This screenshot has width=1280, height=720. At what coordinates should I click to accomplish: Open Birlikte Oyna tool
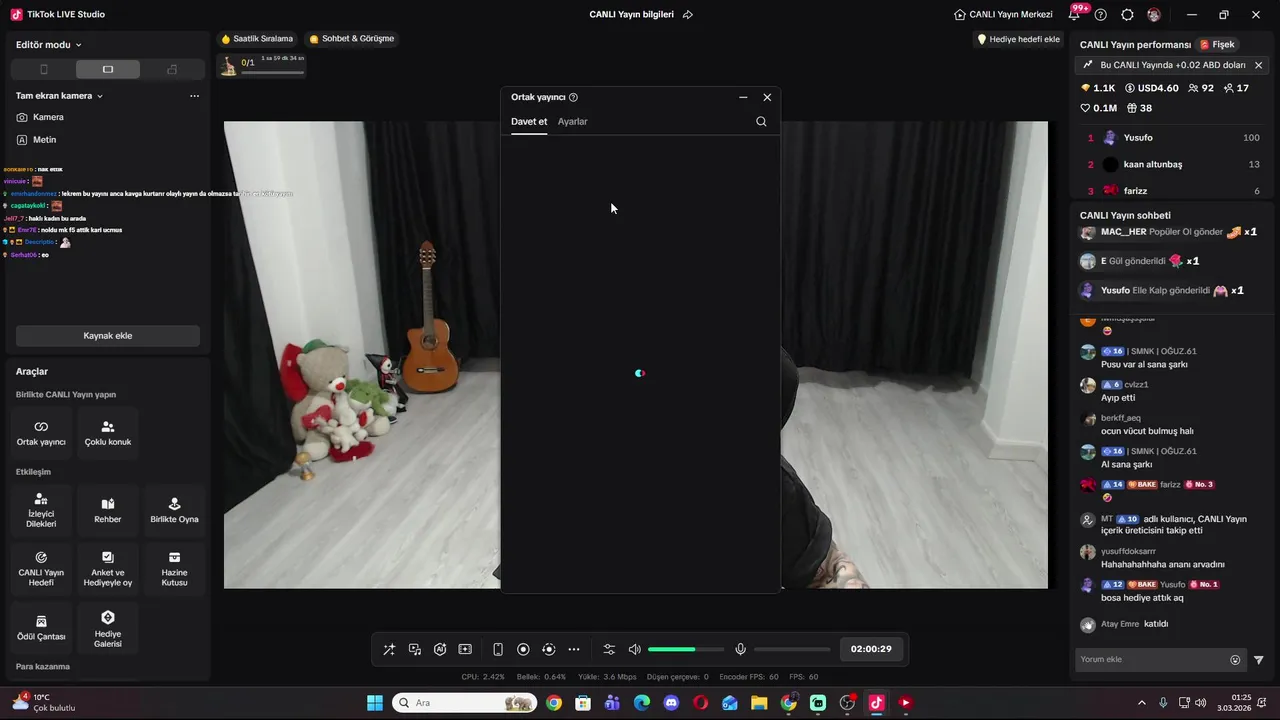pos(174,510)
